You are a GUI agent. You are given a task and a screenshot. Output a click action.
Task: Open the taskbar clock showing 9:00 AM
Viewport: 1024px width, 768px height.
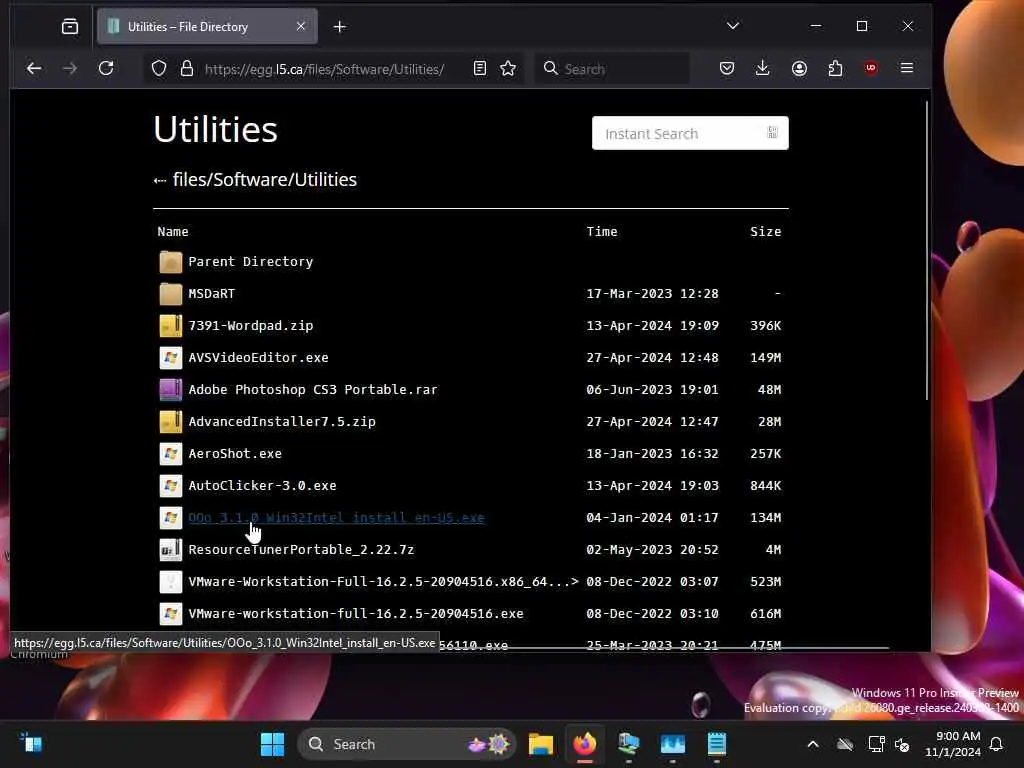coord(953,744)
